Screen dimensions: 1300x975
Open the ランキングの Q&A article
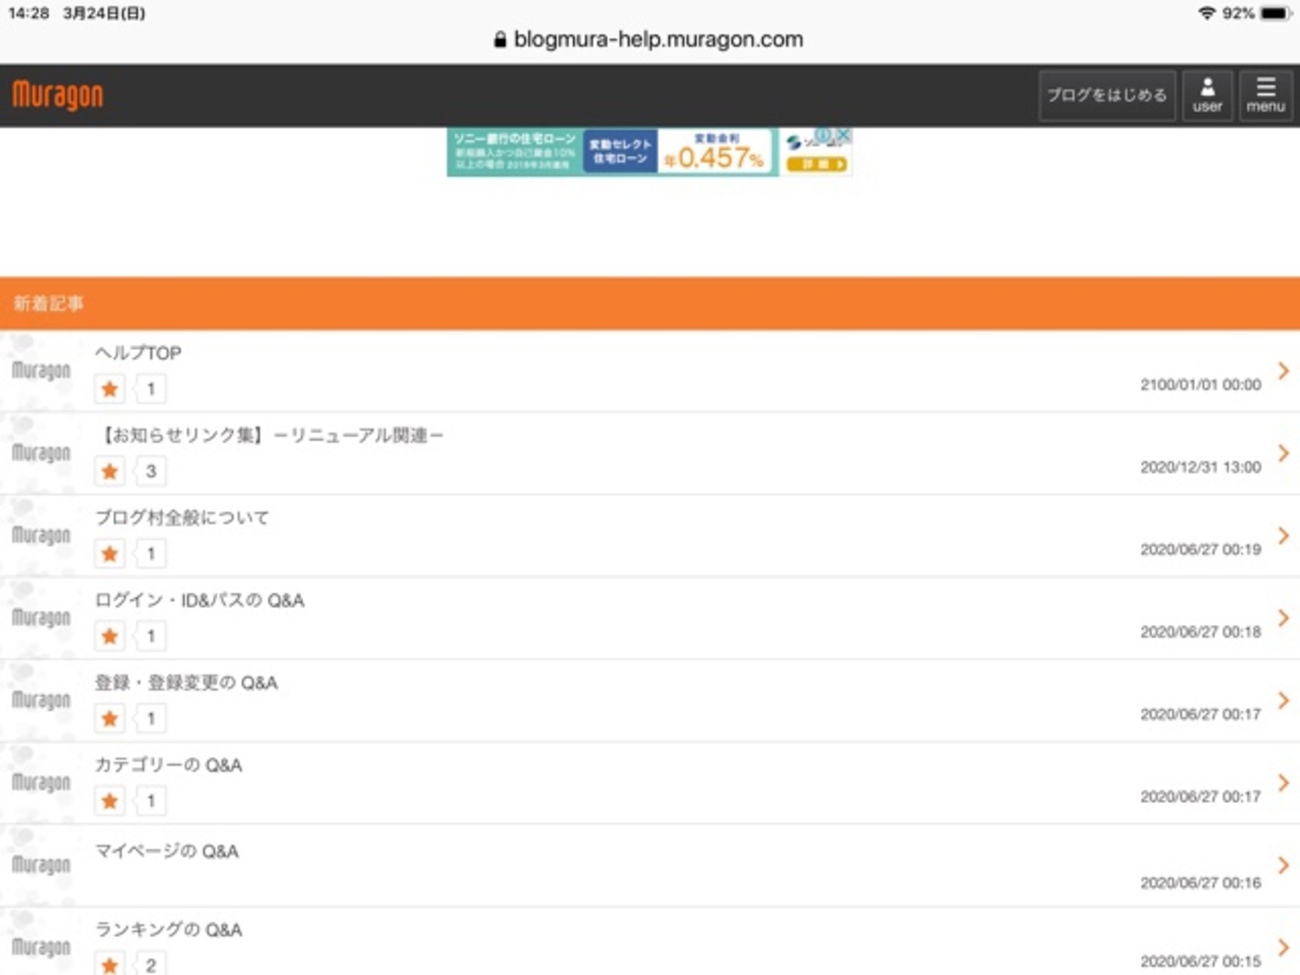tap(168, 929)
